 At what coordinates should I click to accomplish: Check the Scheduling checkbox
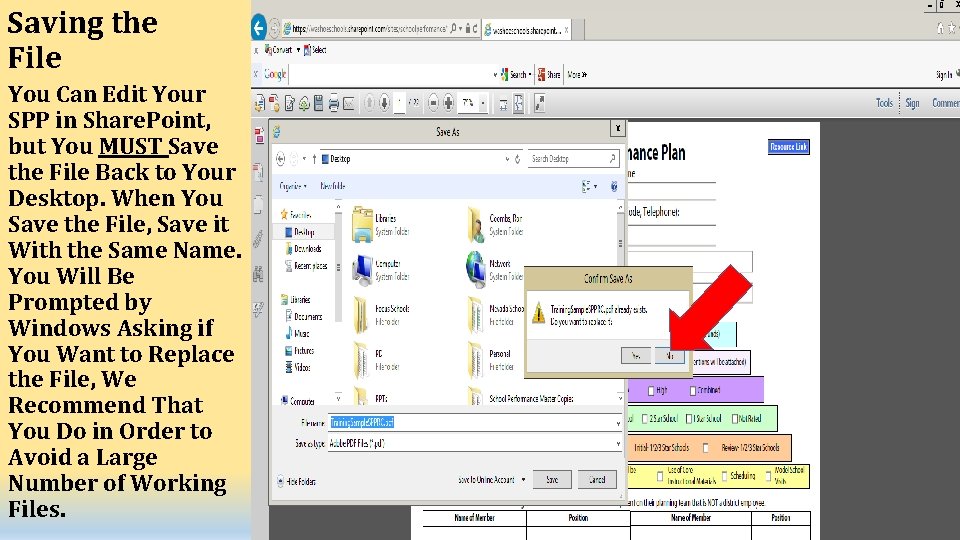coord(725,476)
